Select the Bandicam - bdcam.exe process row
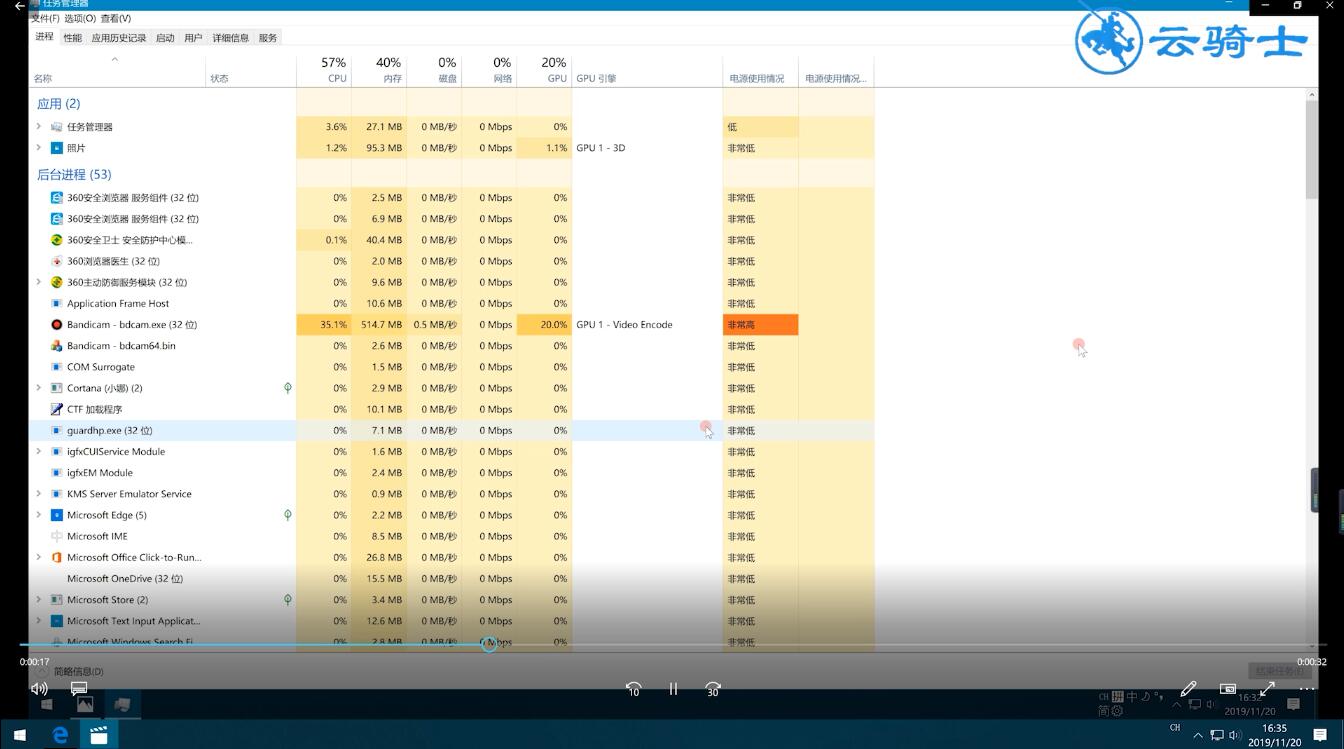 (x=451, y=324)
